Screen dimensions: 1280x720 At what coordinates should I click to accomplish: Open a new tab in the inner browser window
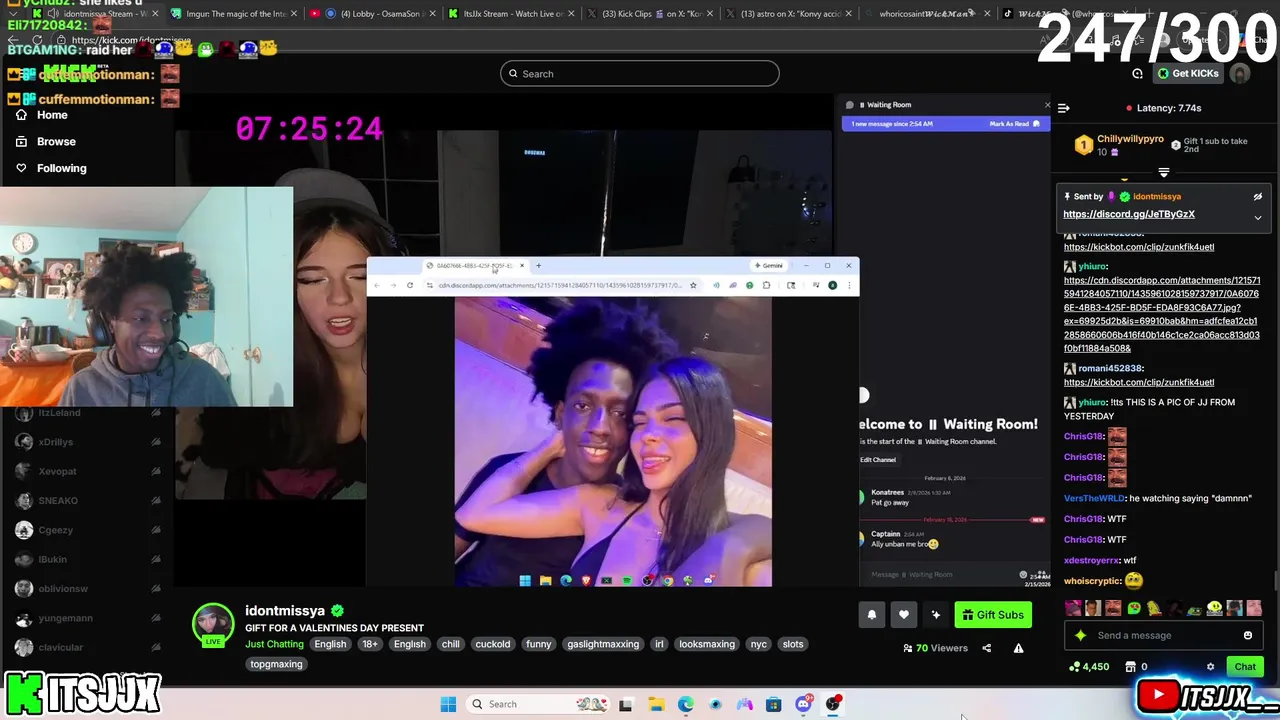538,266
